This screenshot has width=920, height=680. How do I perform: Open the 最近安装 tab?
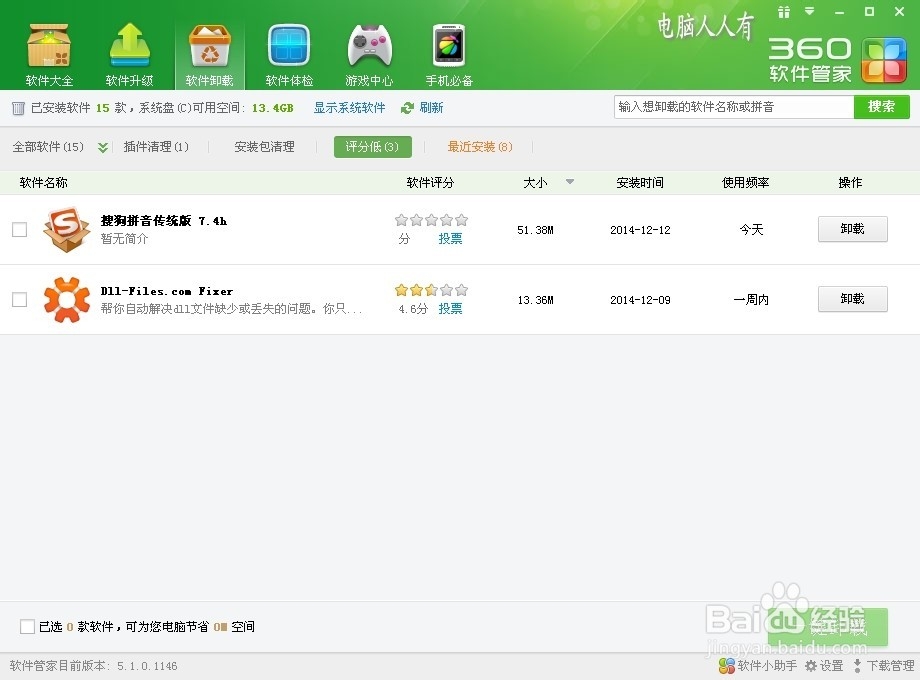click(x=480, y=146)
